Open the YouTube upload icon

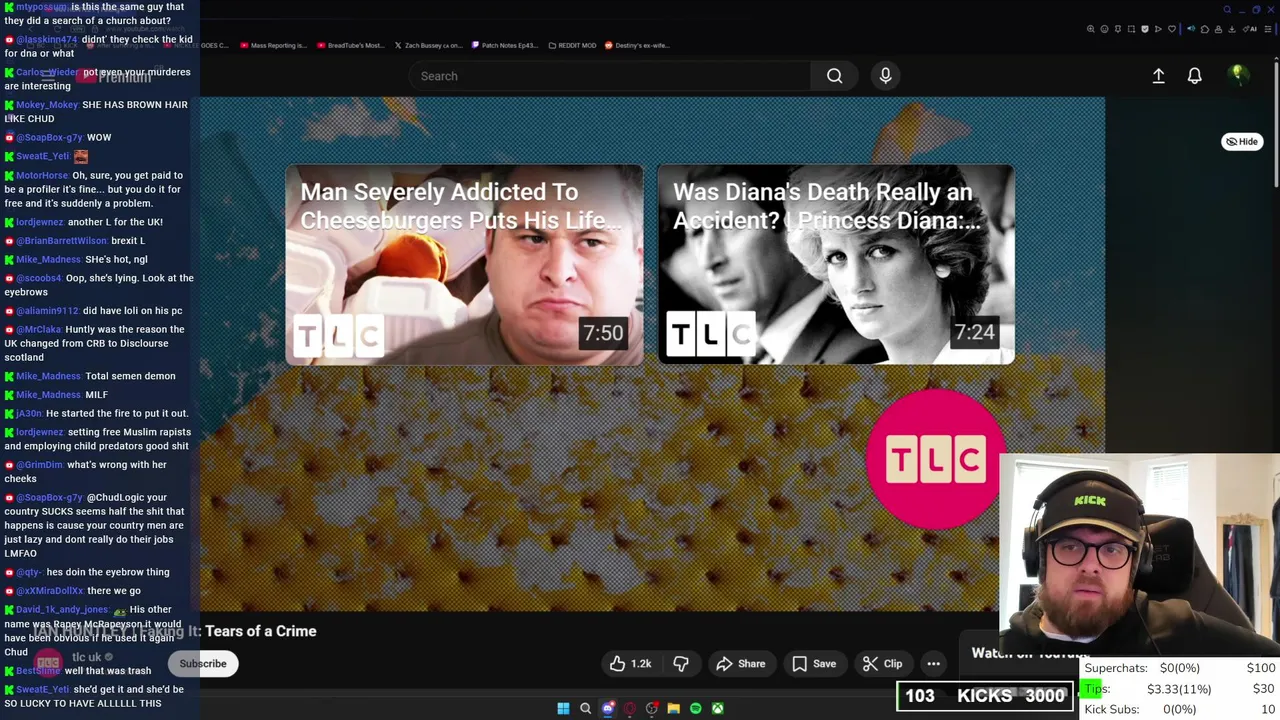(1158, 76)
